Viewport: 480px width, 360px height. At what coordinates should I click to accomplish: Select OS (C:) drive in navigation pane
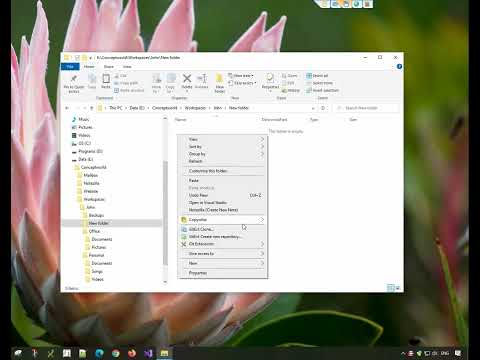pos(84,143)
